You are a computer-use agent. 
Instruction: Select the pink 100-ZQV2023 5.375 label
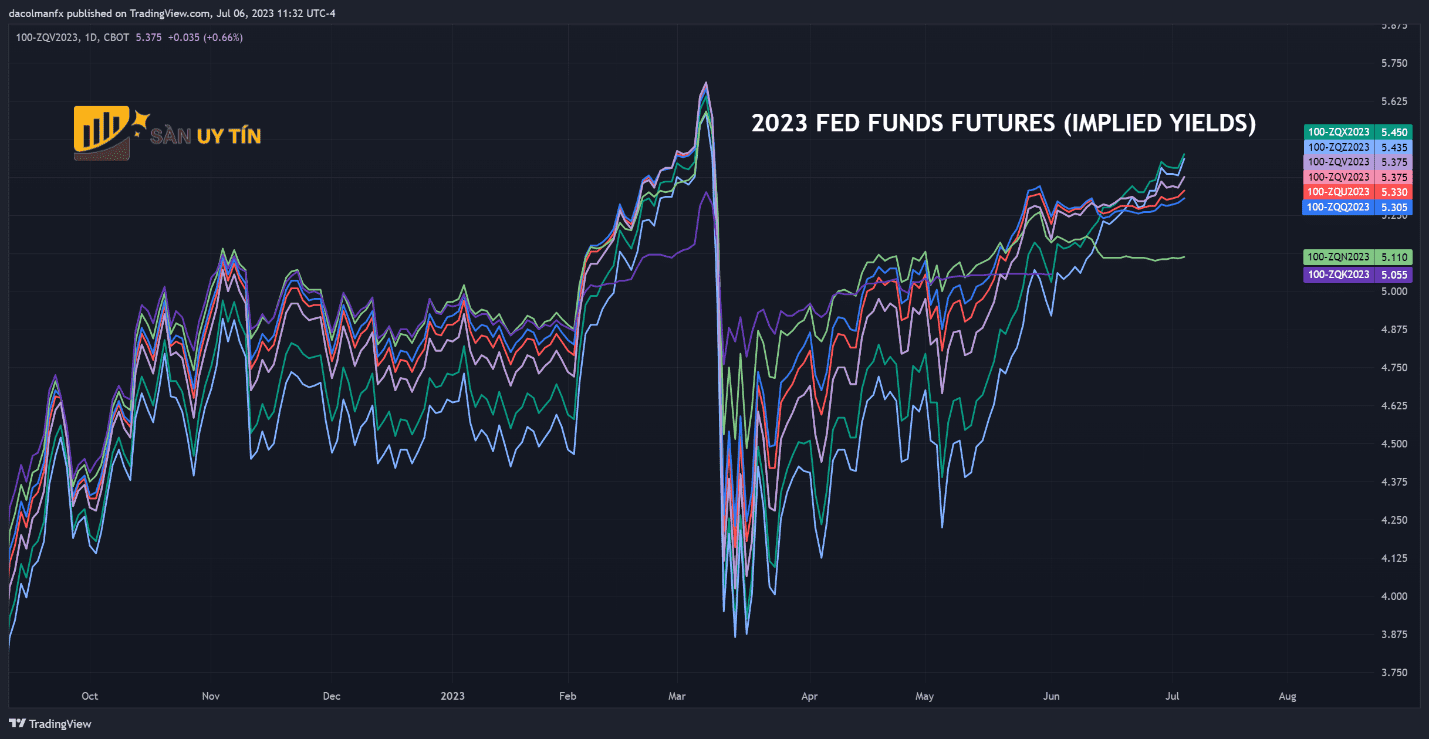click(x=1357, y=177)
